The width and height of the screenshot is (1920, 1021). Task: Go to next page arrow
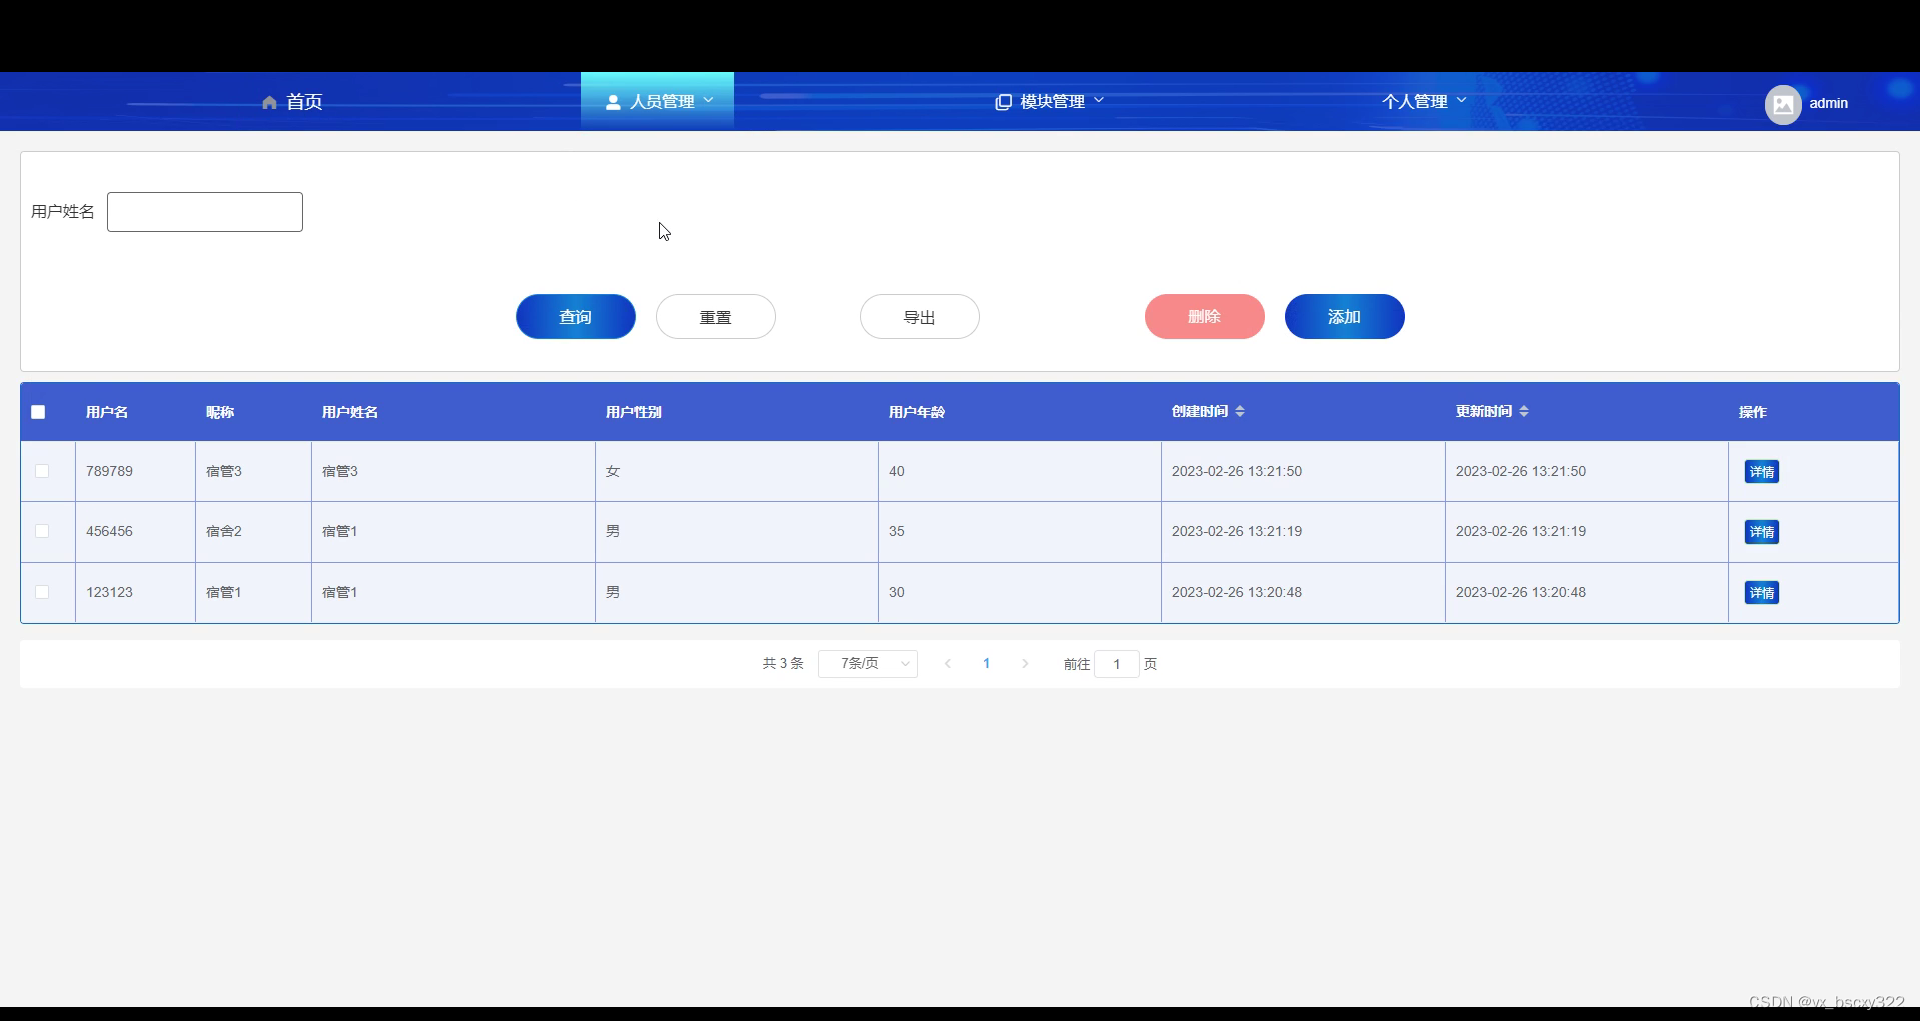coord(1025,663)
